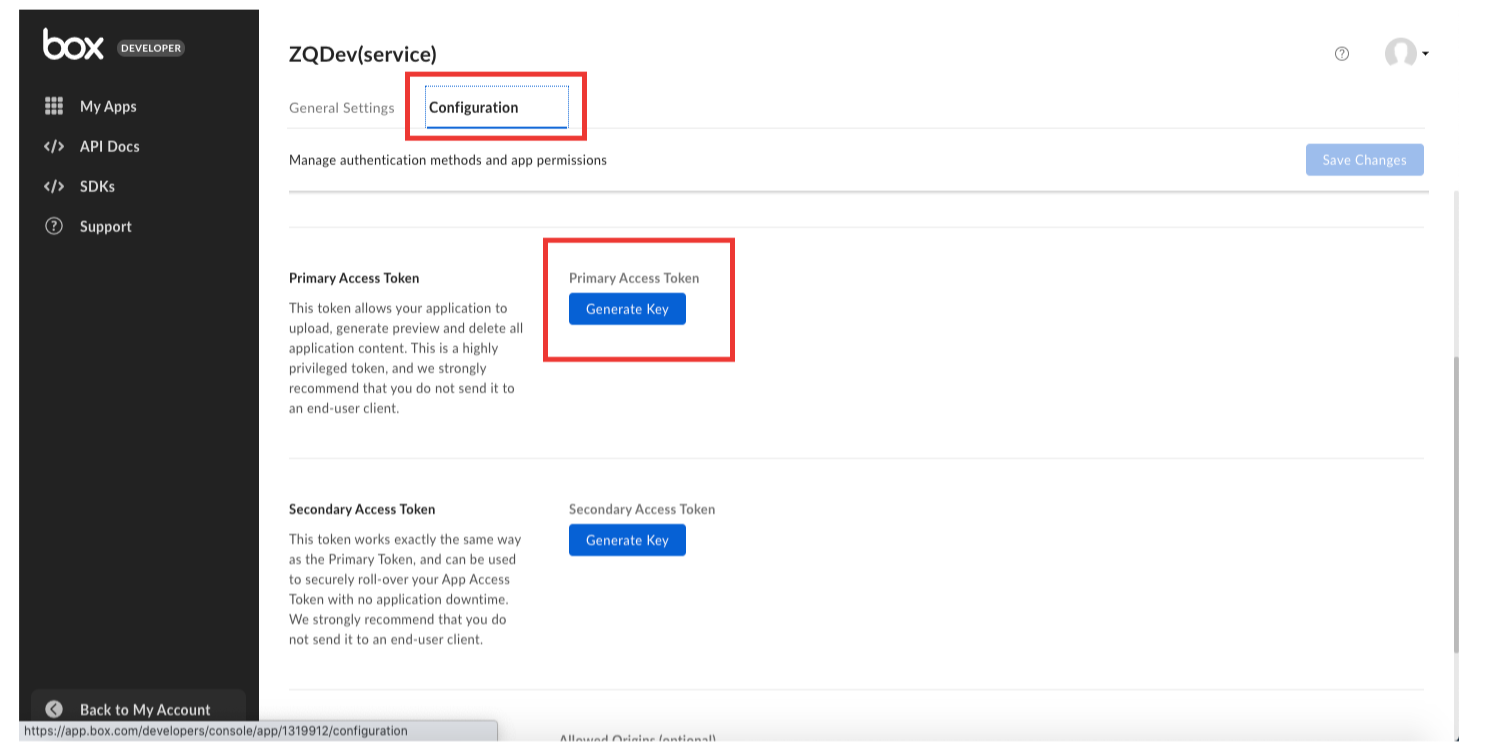
Task: Click the user avatar picture
Action: tap(1400, 54)
